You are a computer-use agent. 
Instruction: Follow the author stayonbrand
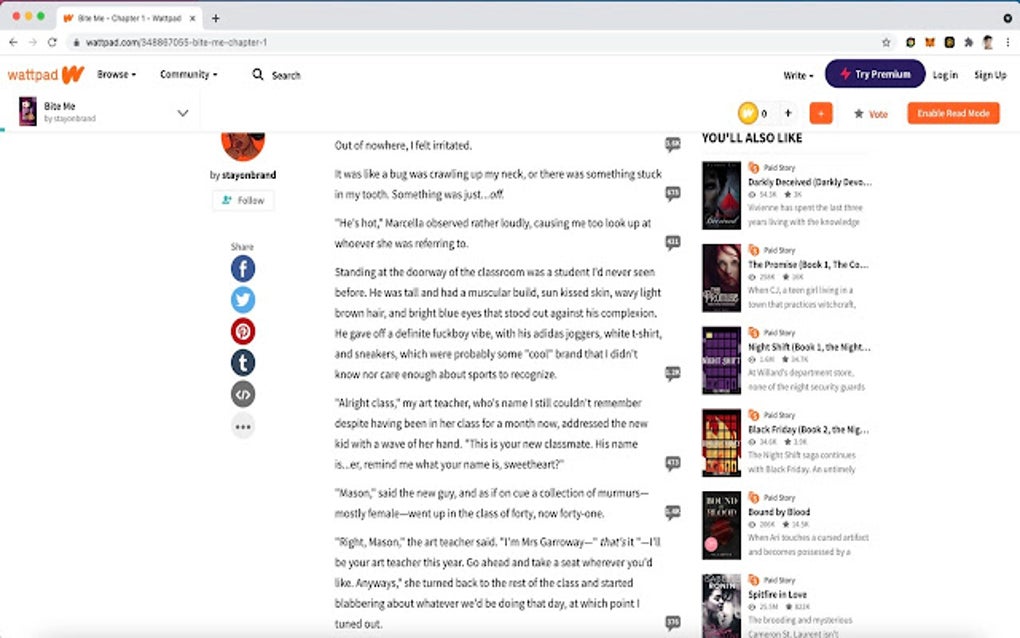pos(243,200)
